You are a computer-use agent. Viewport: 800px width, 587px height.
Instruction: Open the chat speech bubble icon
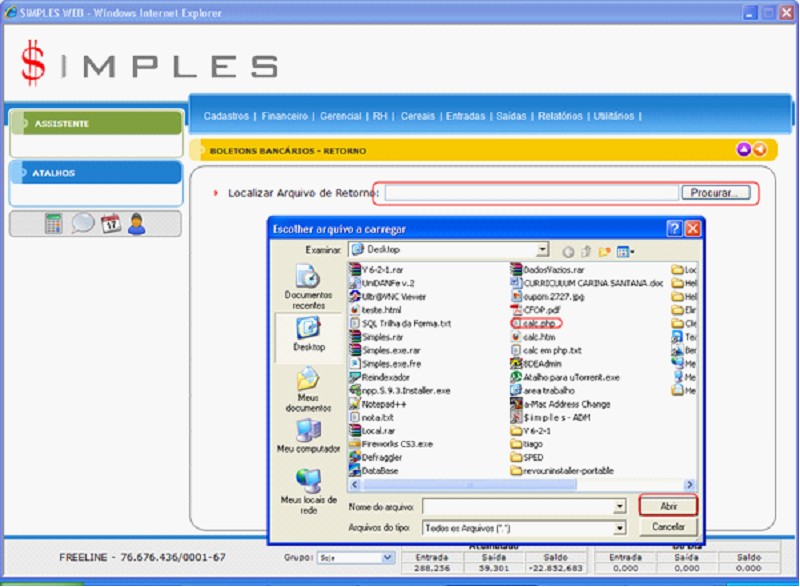[x=83, y=223]
